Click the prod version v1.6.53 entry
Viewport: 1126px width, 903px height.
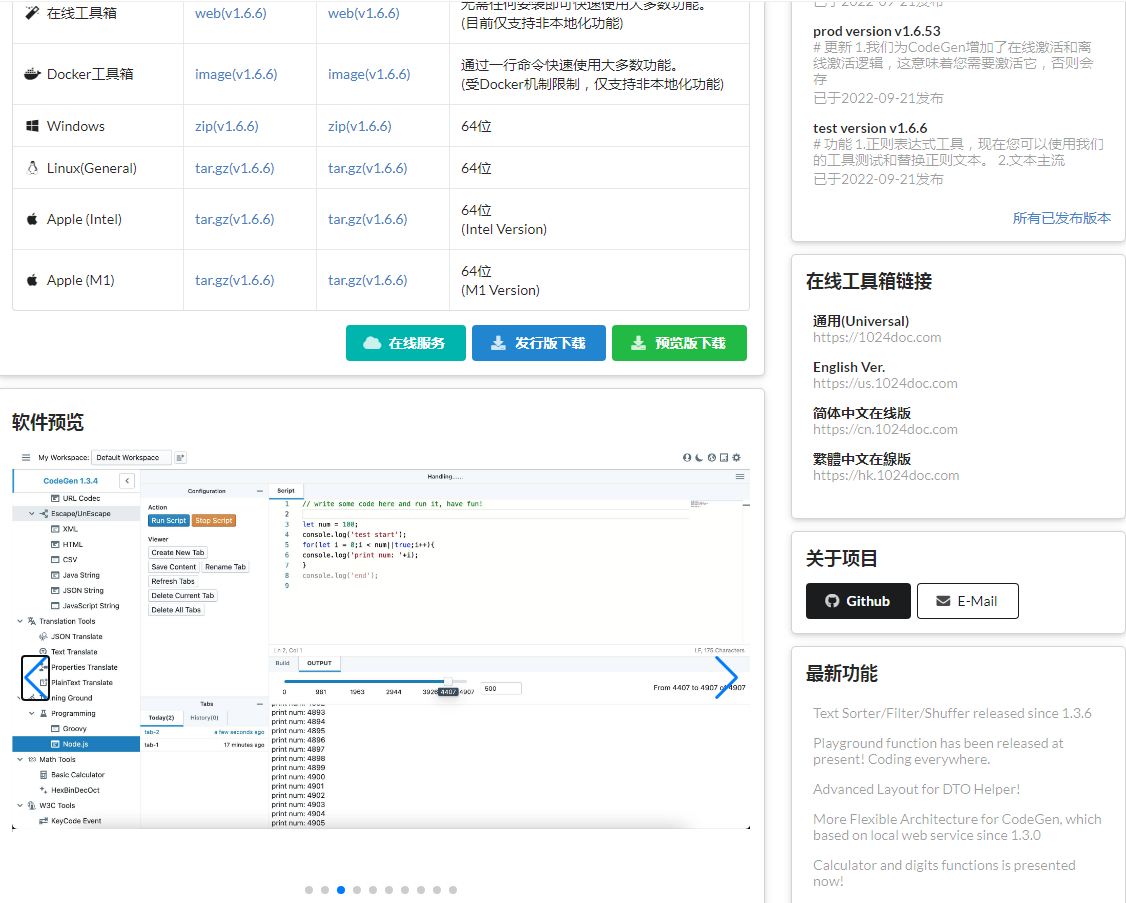pos(877,31)
